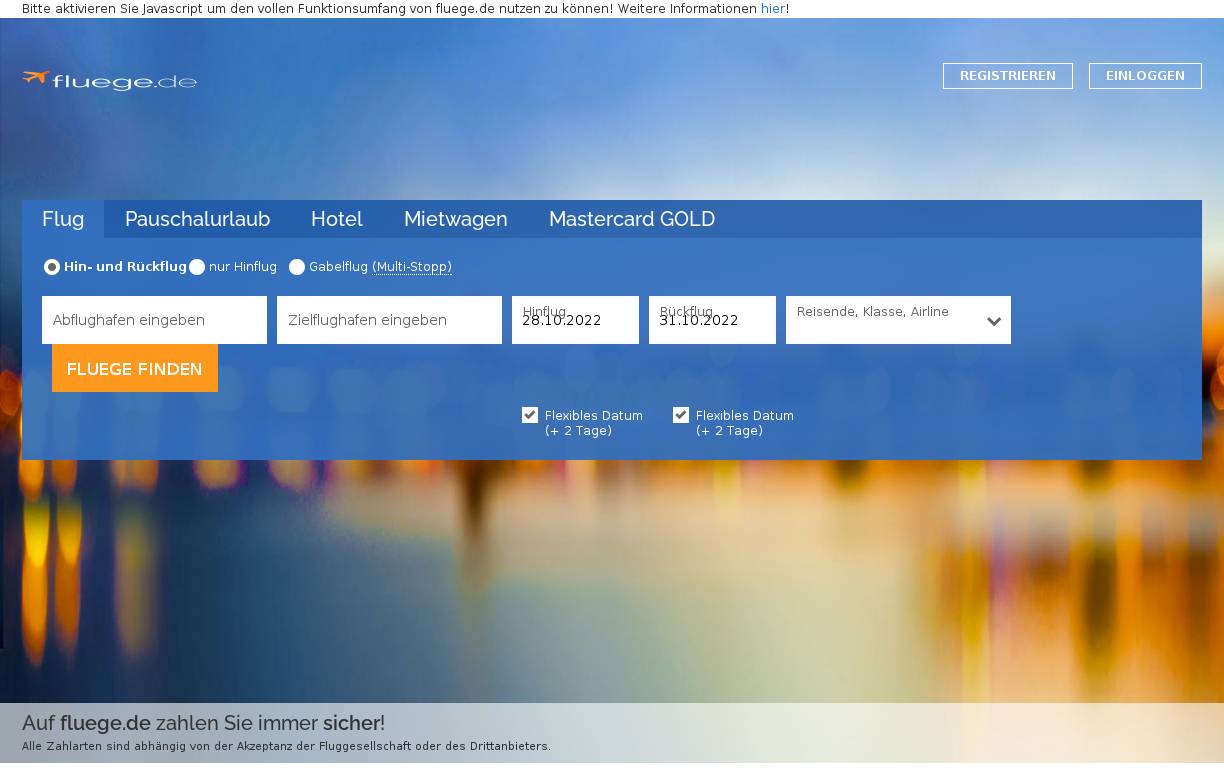Viewport: 1224px width, 768px height.
Task: Click the (Multi-Stopp) link
Action: click(x=411, y=267)
